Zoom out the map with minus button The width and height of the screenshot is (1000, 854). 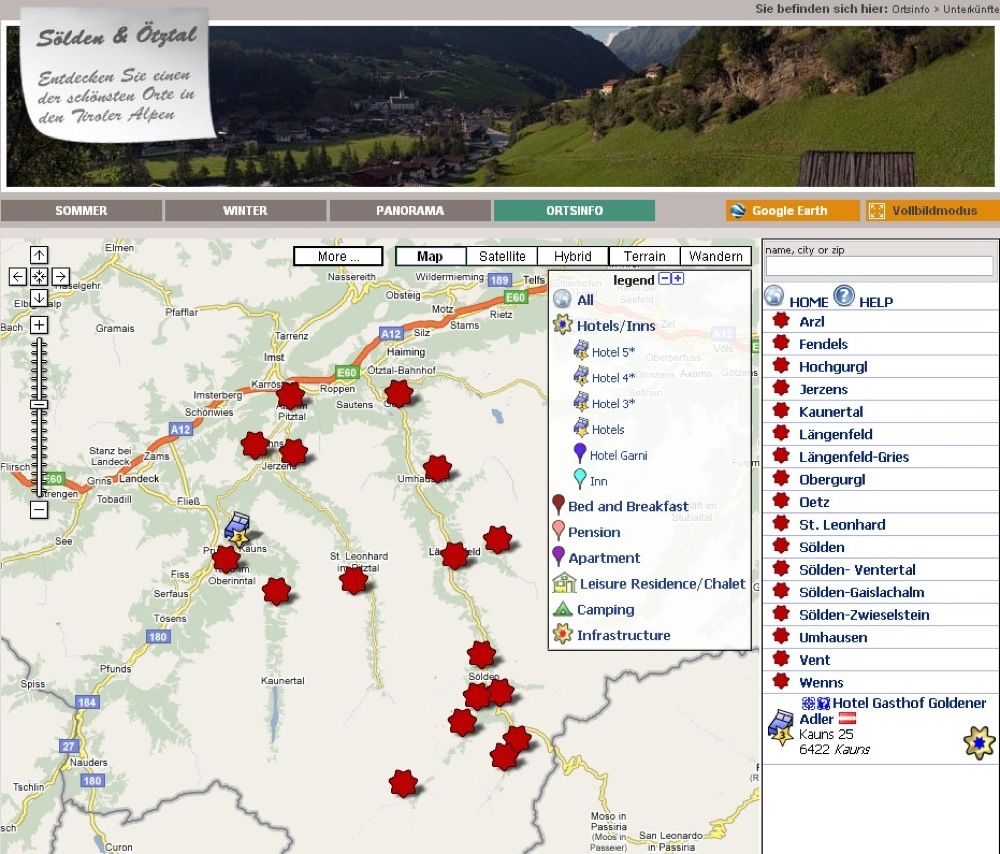(x=39, y=510)
